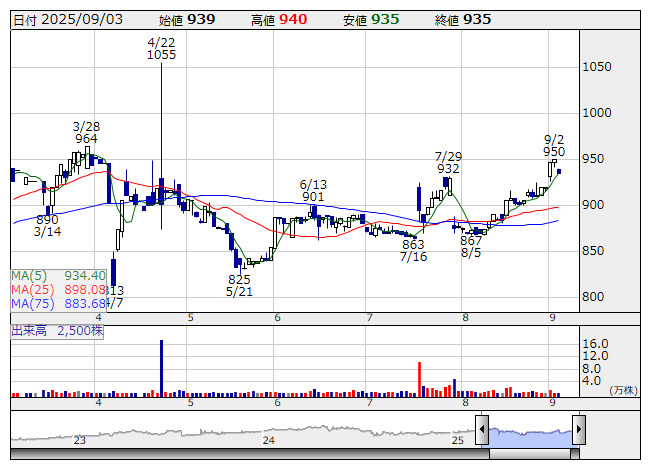The image size is (653, 470).
Task: Click the blue selected range in overview chart
Action: coord(530,432)
